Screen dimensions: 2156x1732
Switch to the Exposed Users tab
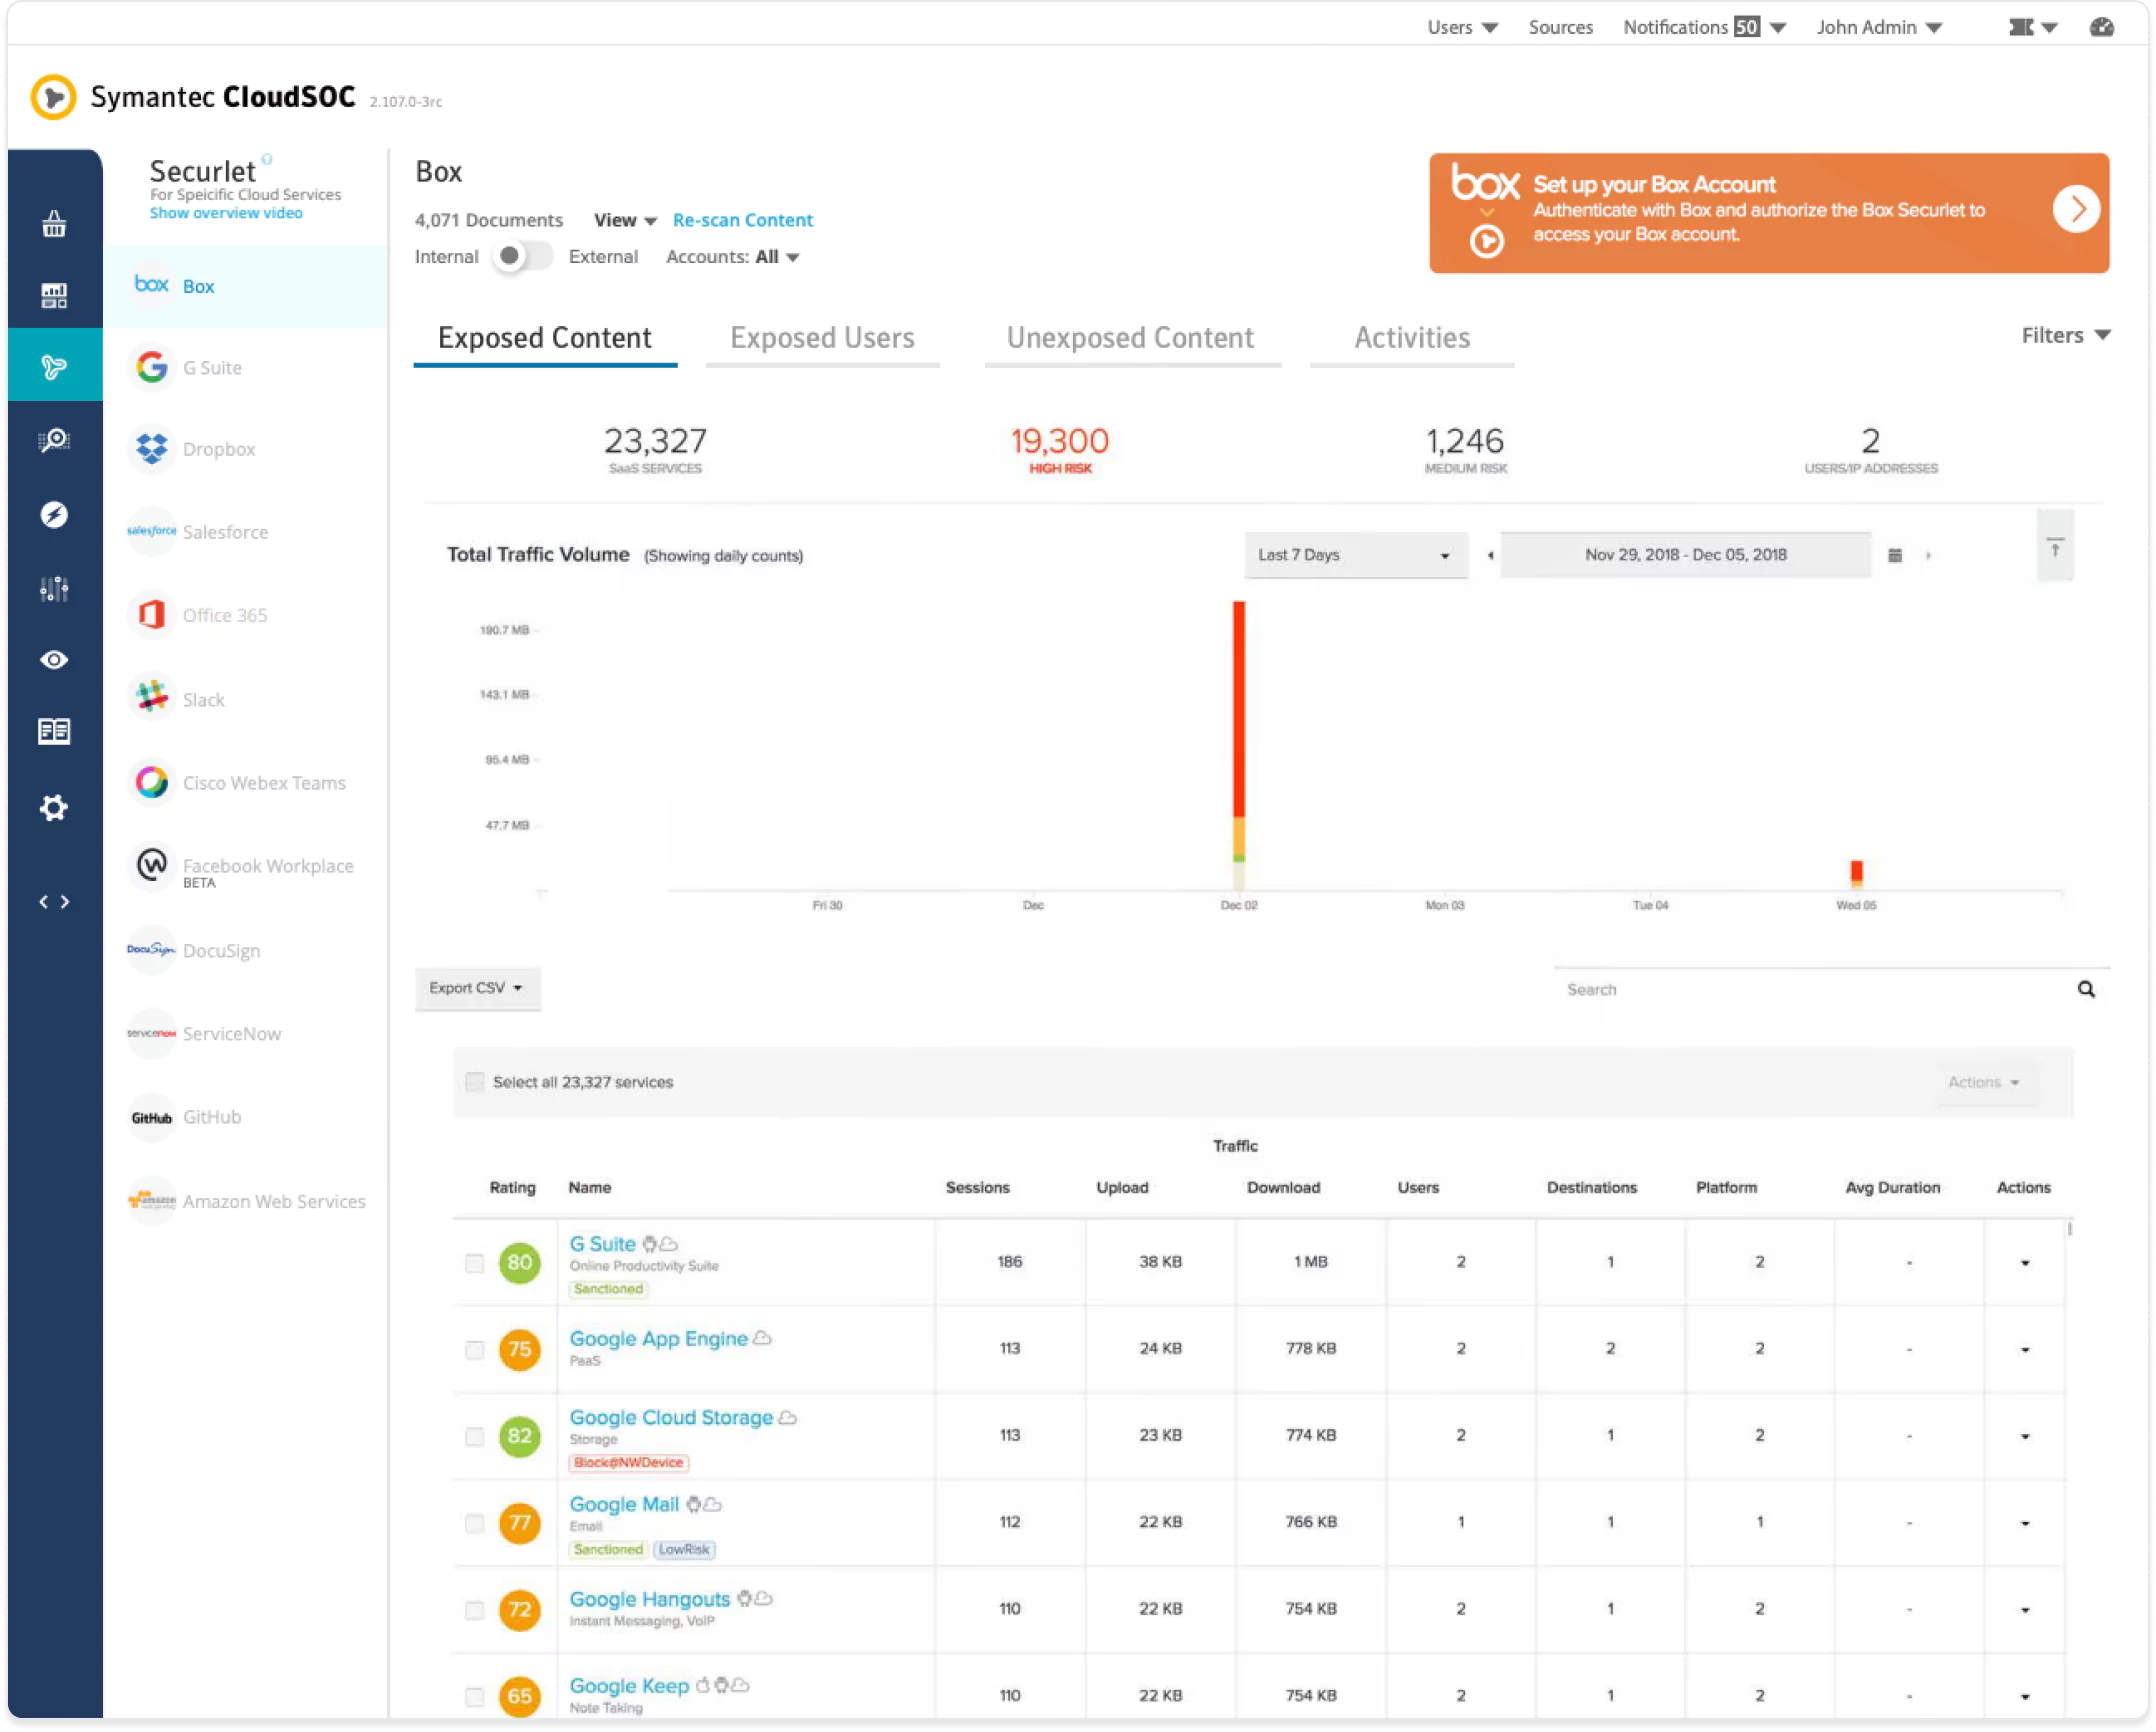click(822, 338)
